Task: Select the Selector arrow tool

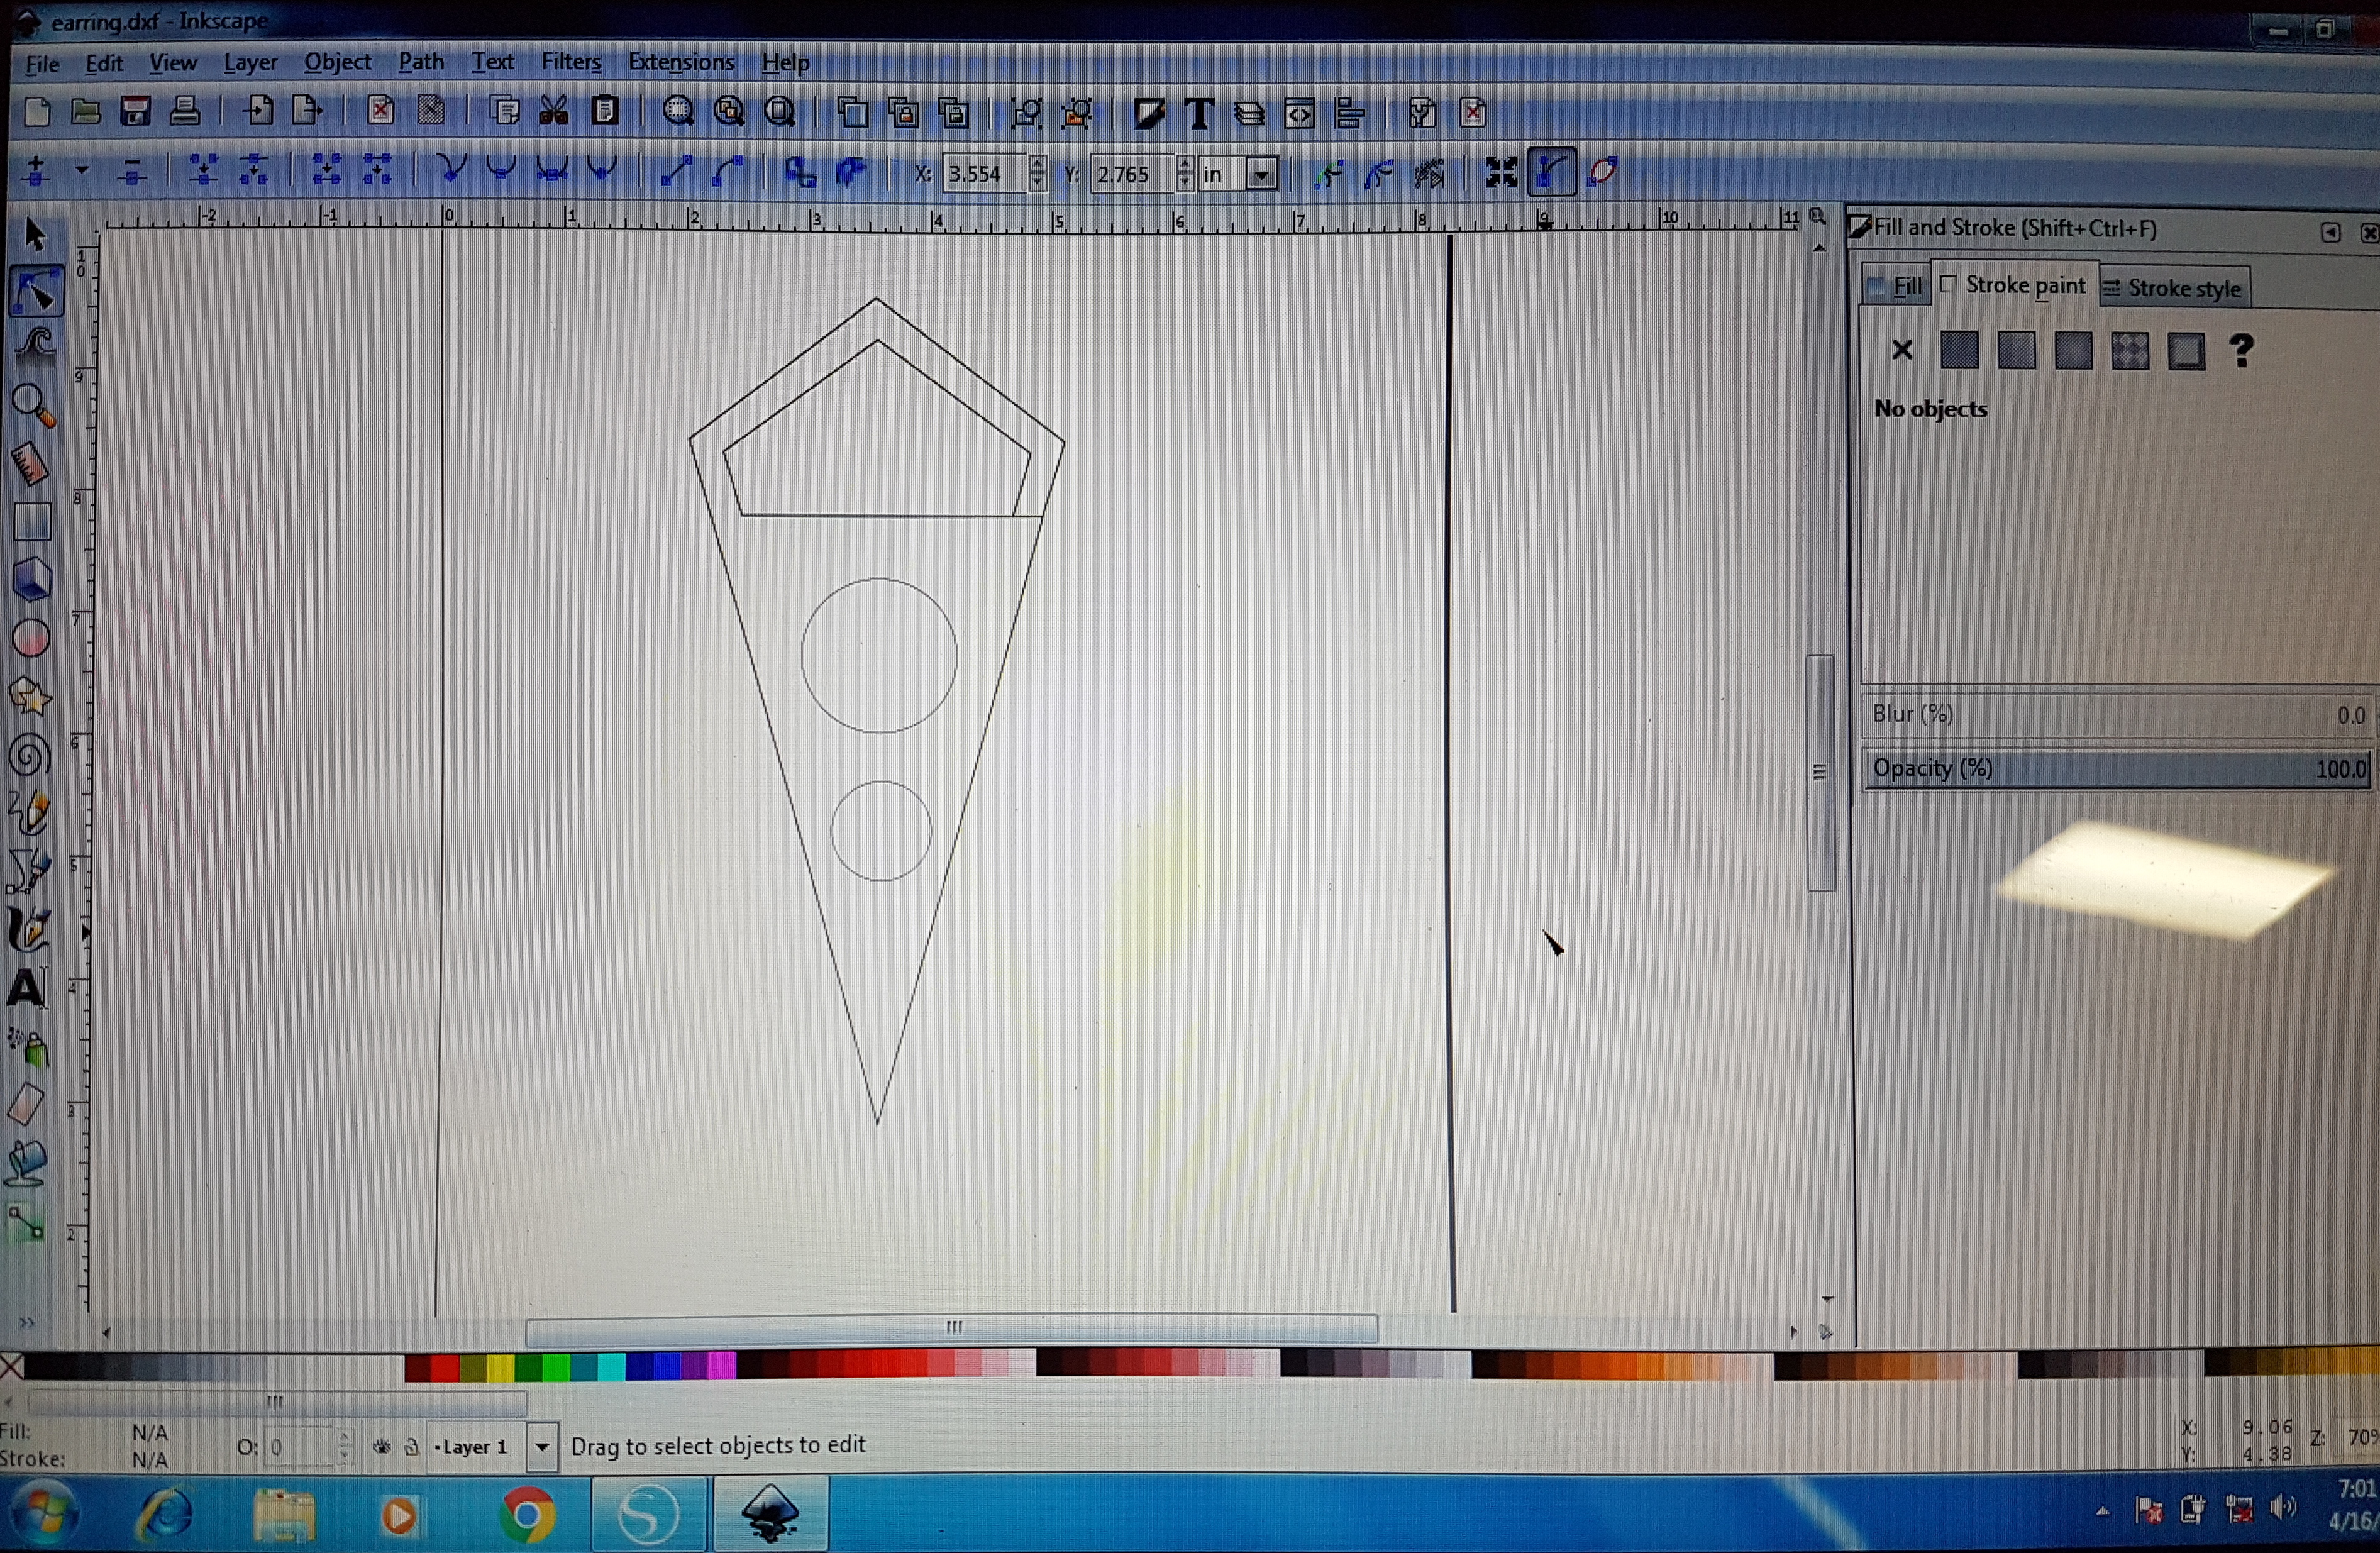Action: (x=35, y=235)
